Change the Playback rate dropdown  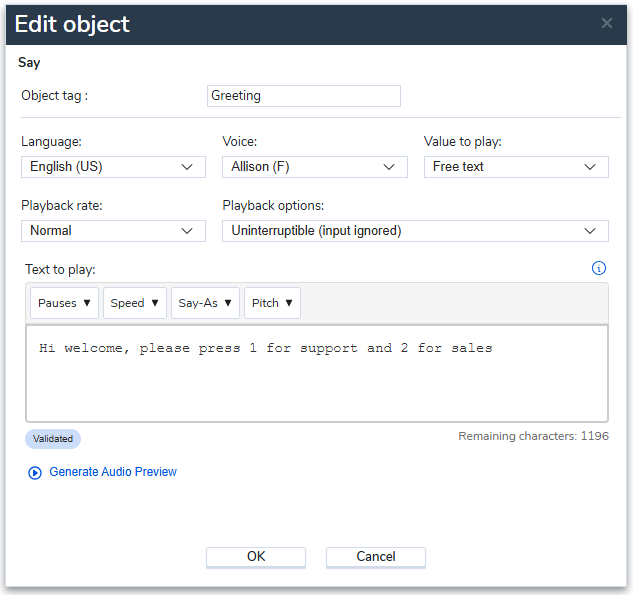pyautogui.click(x=113, y=231)
